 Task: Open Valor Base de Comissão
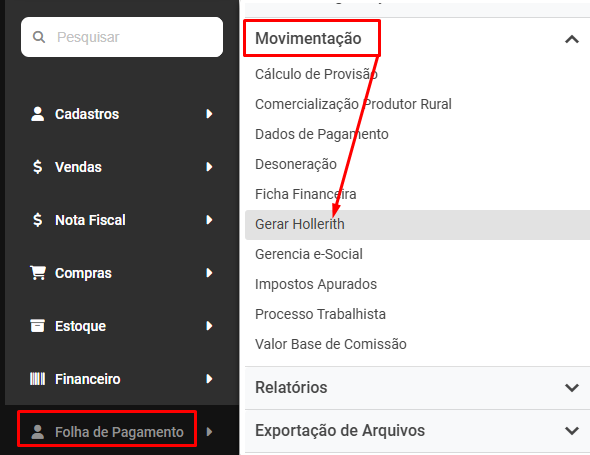pos(331,344)
